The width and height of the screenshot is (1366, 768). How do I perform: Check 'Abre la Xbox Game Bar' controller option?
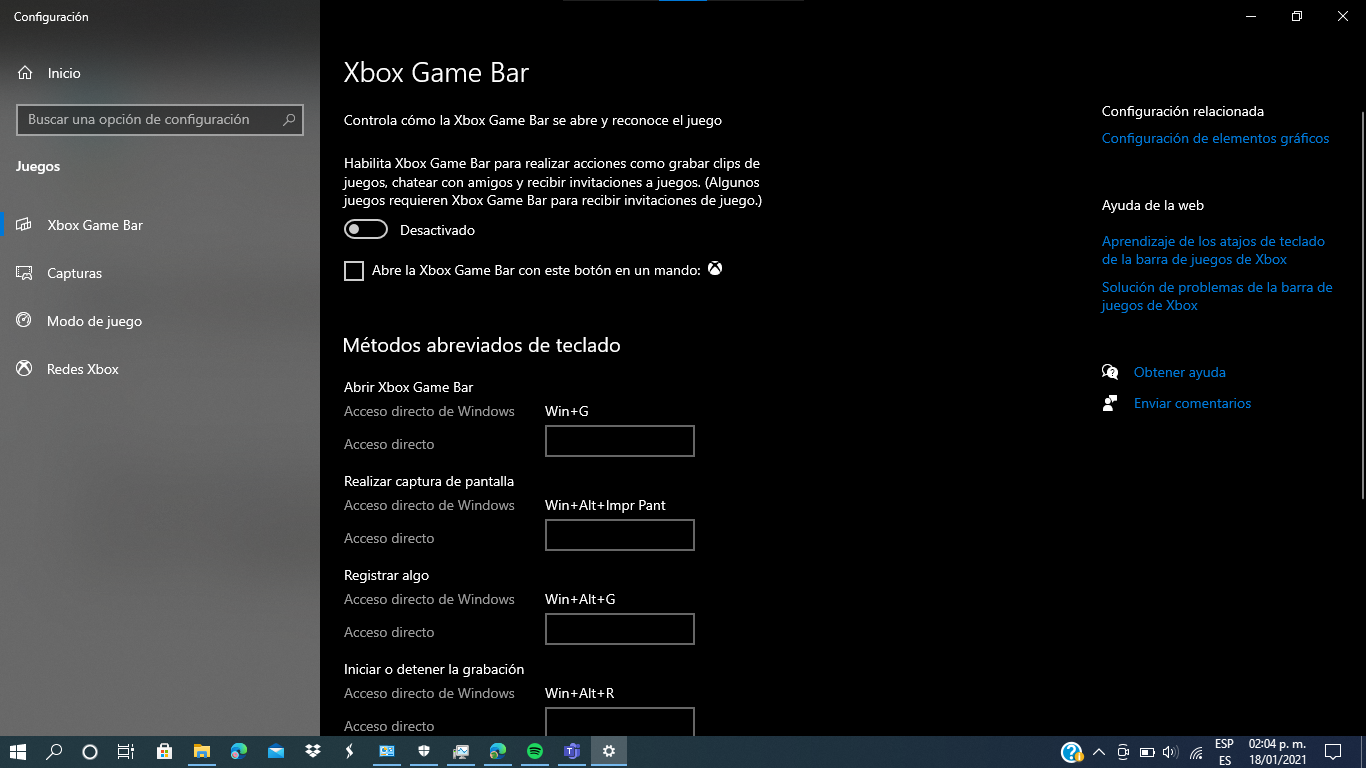pos(353,269)
